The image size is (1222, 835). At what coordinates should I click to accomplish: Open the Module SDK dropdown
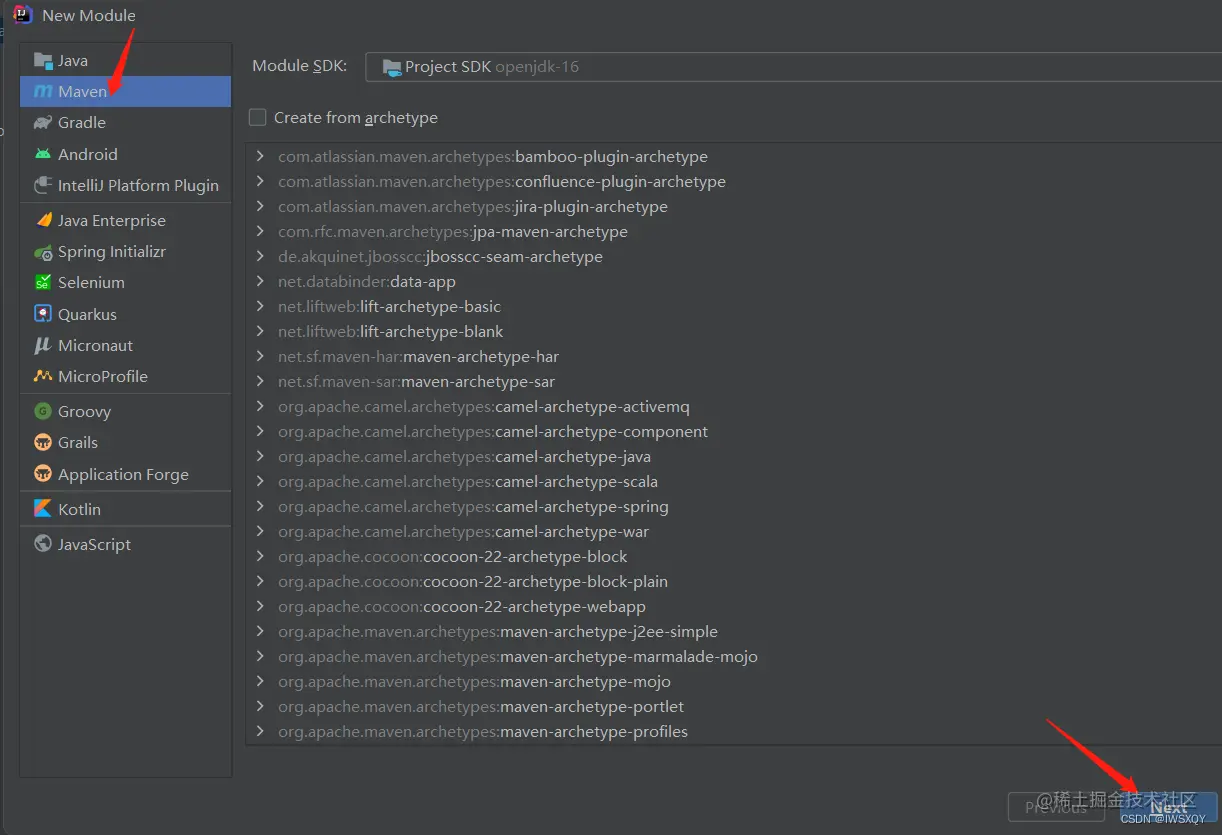coord(793,67)
